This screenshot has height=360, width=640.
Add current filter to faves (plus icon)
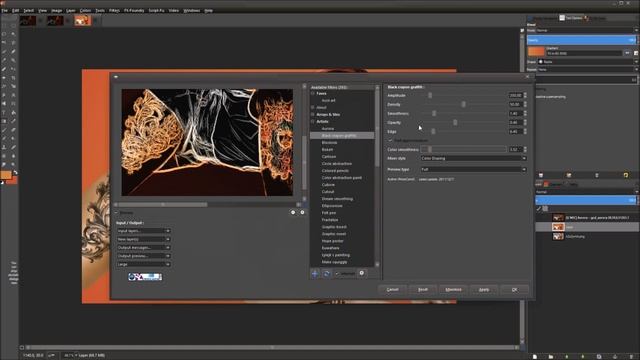pyautogui.click(x=315, y=273)
